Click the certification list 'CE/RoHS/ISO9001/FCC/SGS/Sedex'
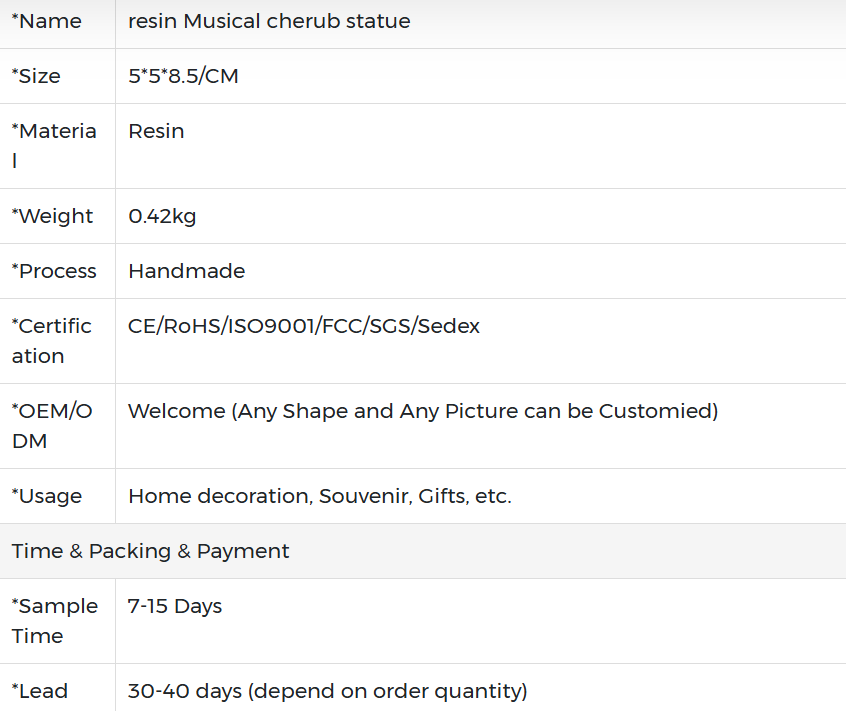 tap(304, 326)
